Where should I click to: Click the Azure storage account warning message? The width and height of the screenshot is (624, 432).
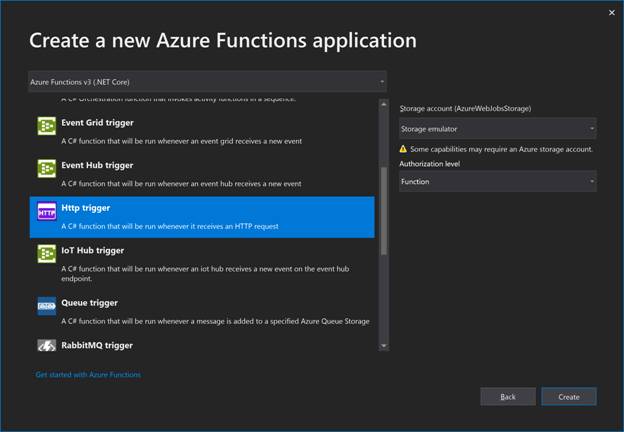click(501, 149)
